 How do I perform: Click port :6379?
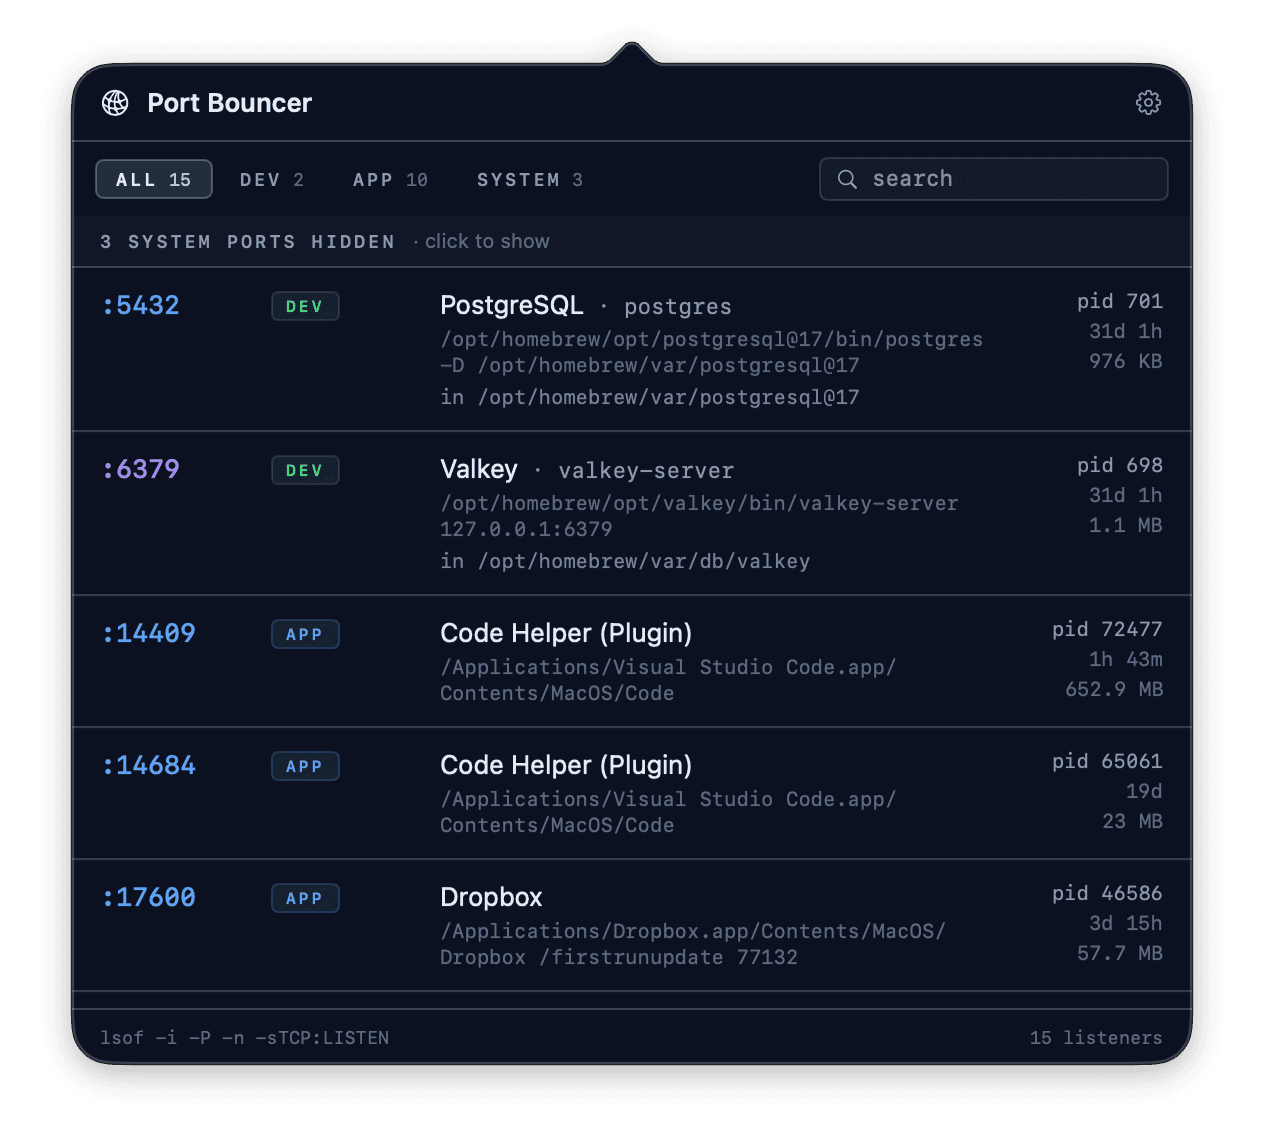141,470
